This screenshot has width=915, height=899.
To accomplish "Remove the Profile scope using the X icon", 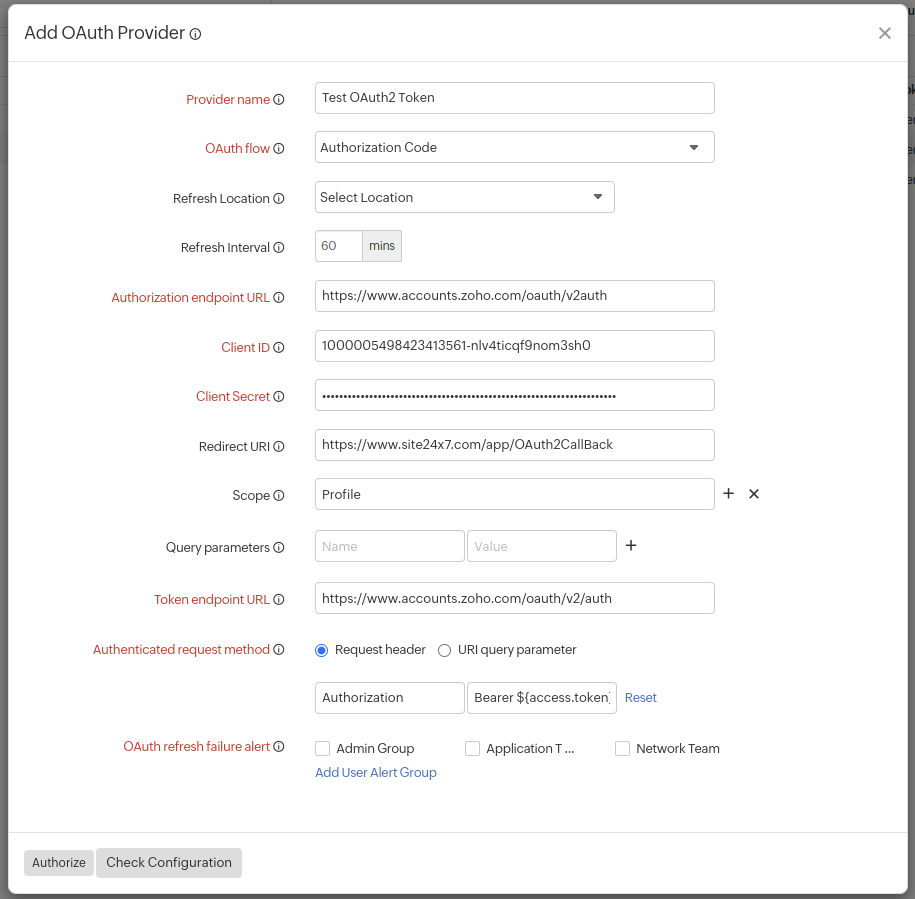I will point(754,493).
